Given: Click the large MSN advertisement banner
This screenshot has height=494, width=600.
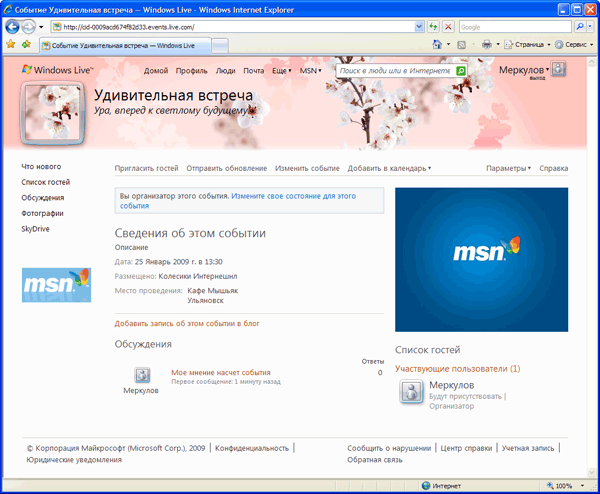Looking at the screenshot, I should point(481,259).
